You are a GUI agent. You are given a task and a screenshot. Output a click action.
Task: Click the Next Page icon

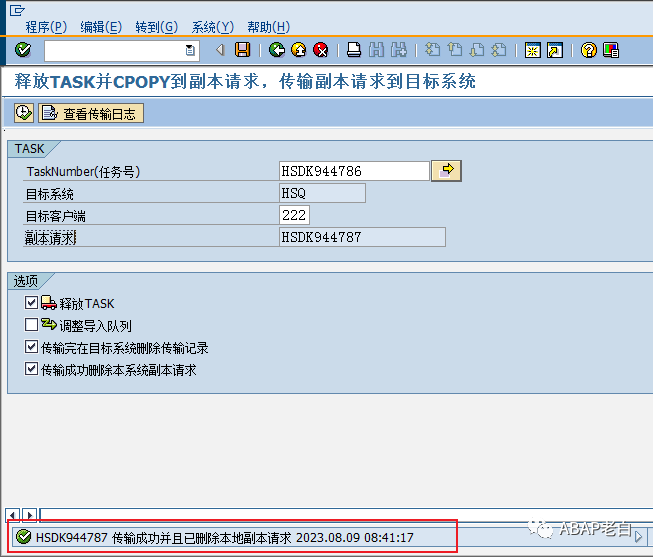[x=477, y=50]
